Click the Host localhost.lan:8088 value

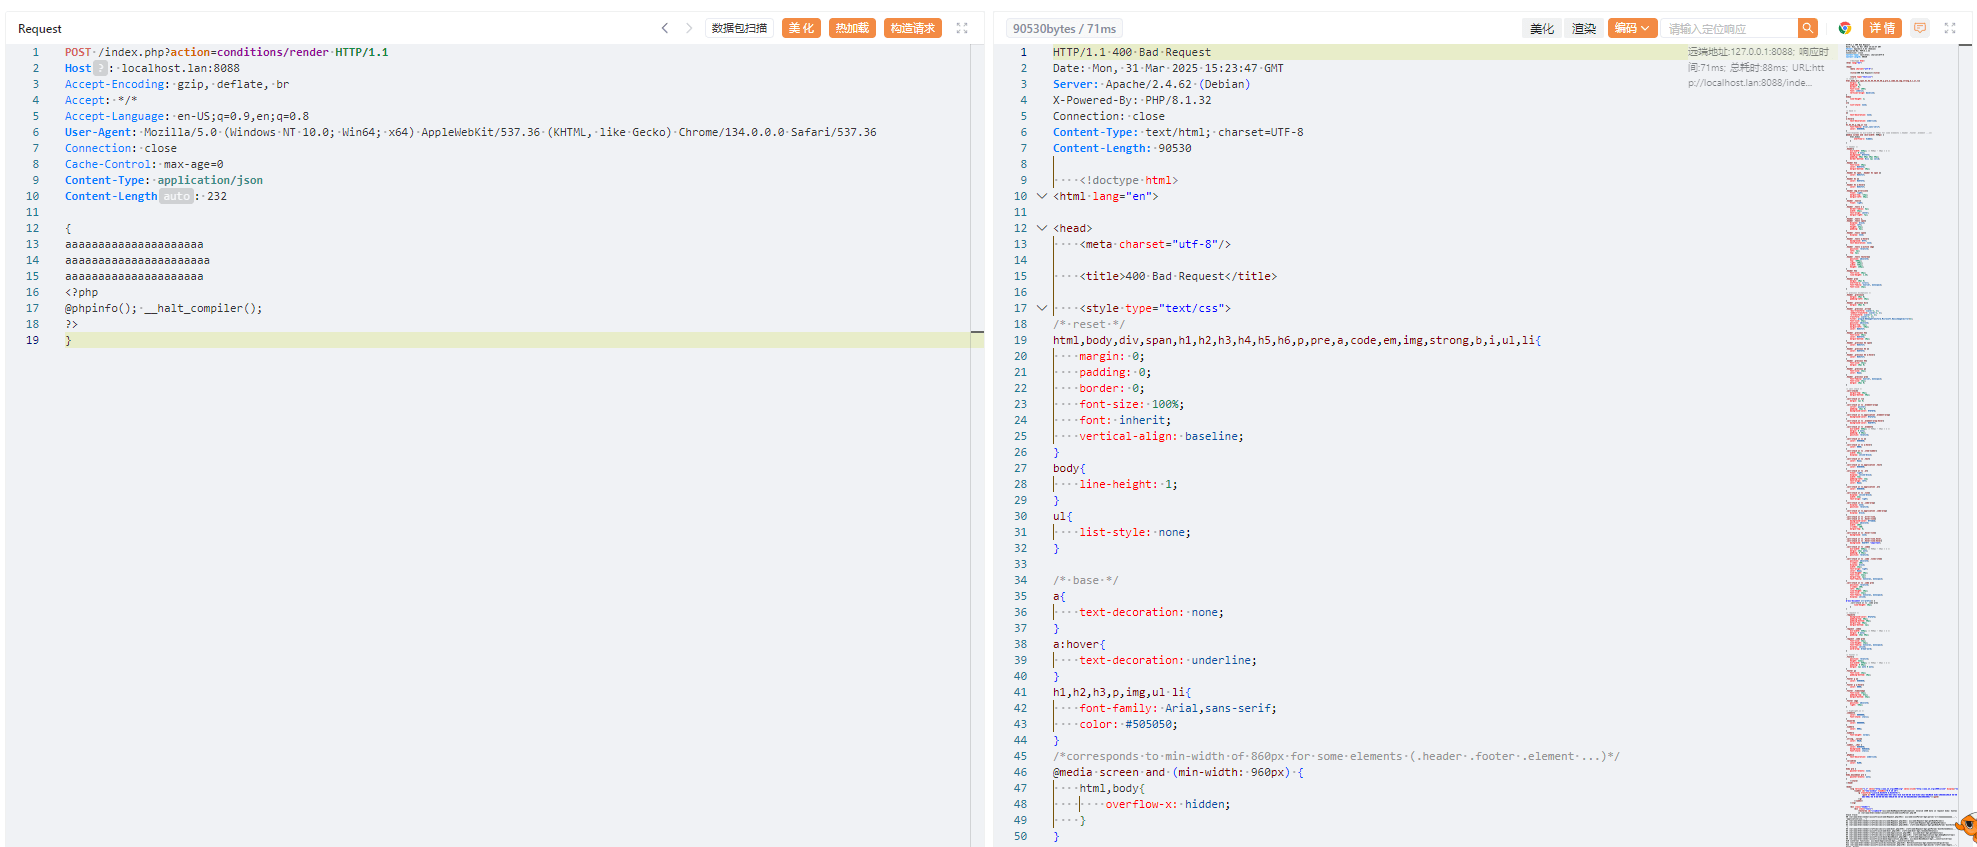pyautogui.click(x=181, y=68)
